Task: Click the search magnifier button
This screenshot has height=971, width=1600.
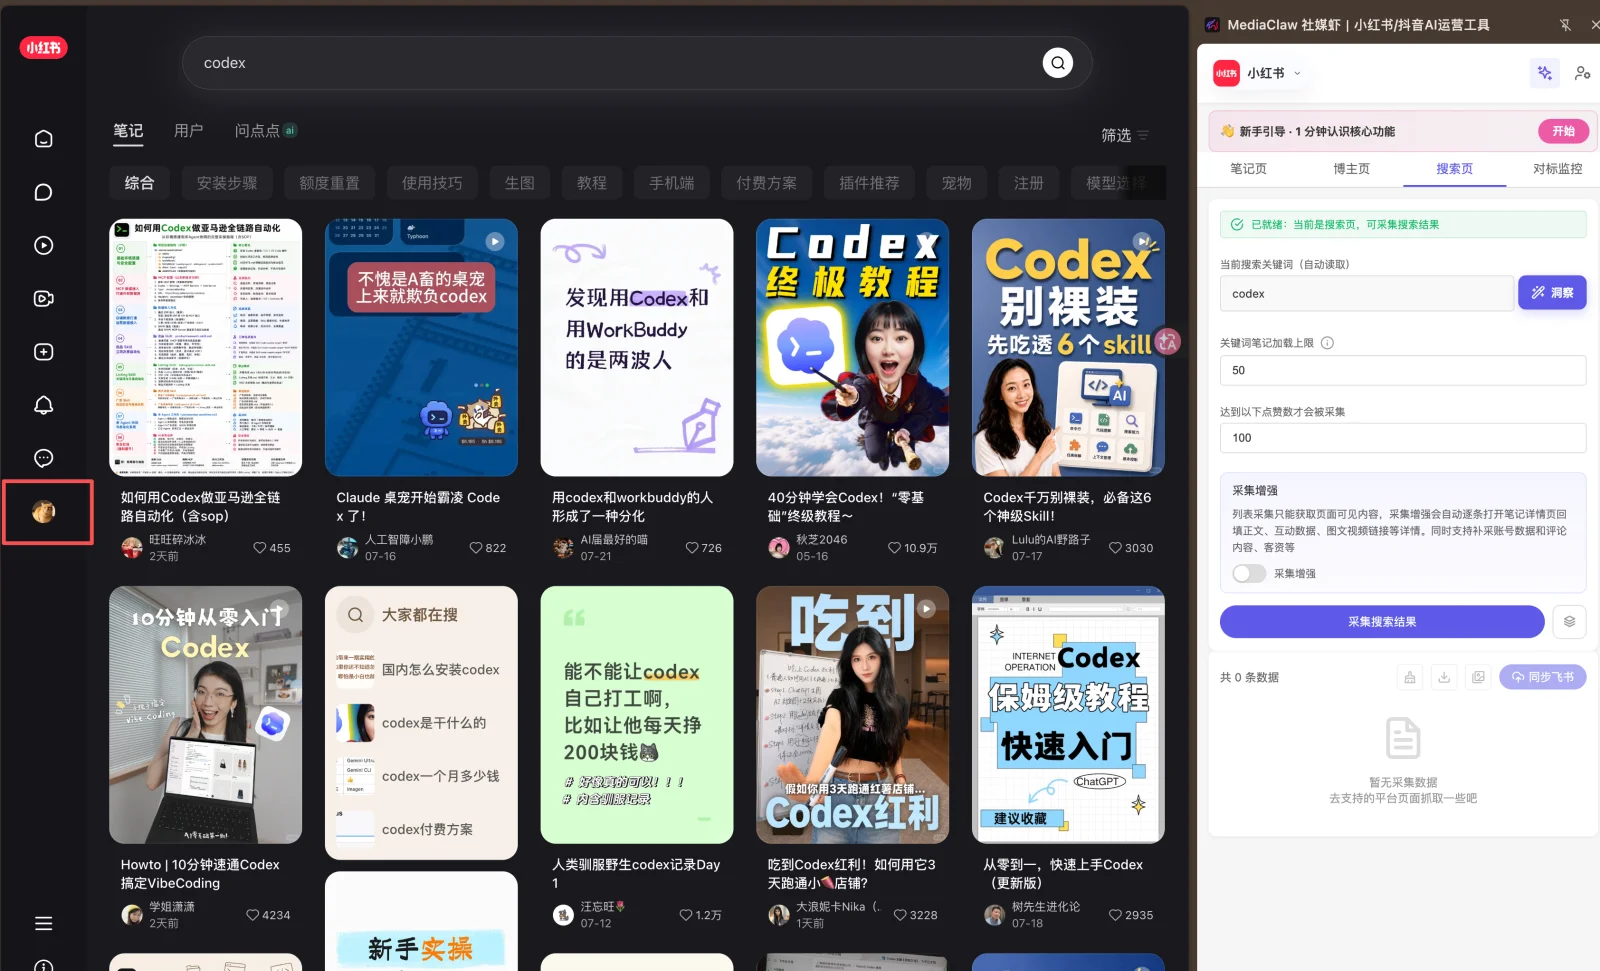Action: coord(1058,63)
